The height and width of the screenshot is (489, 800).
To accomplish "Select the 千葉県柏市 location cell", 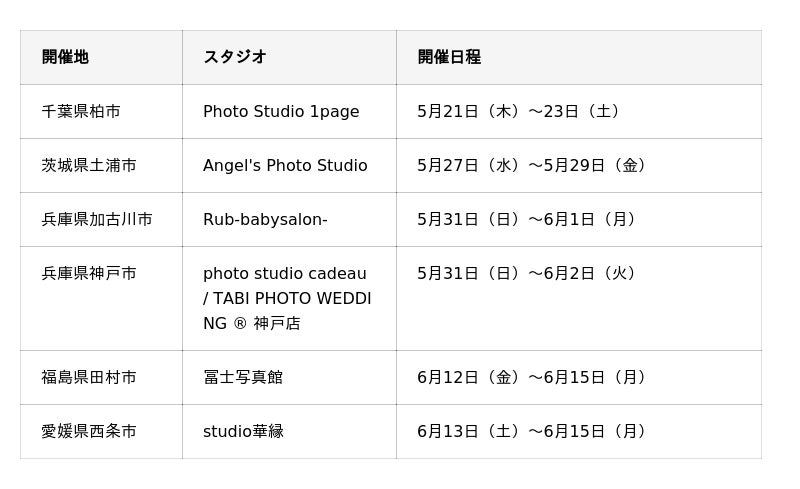I will pyautogui.click(x=81, y=111).
